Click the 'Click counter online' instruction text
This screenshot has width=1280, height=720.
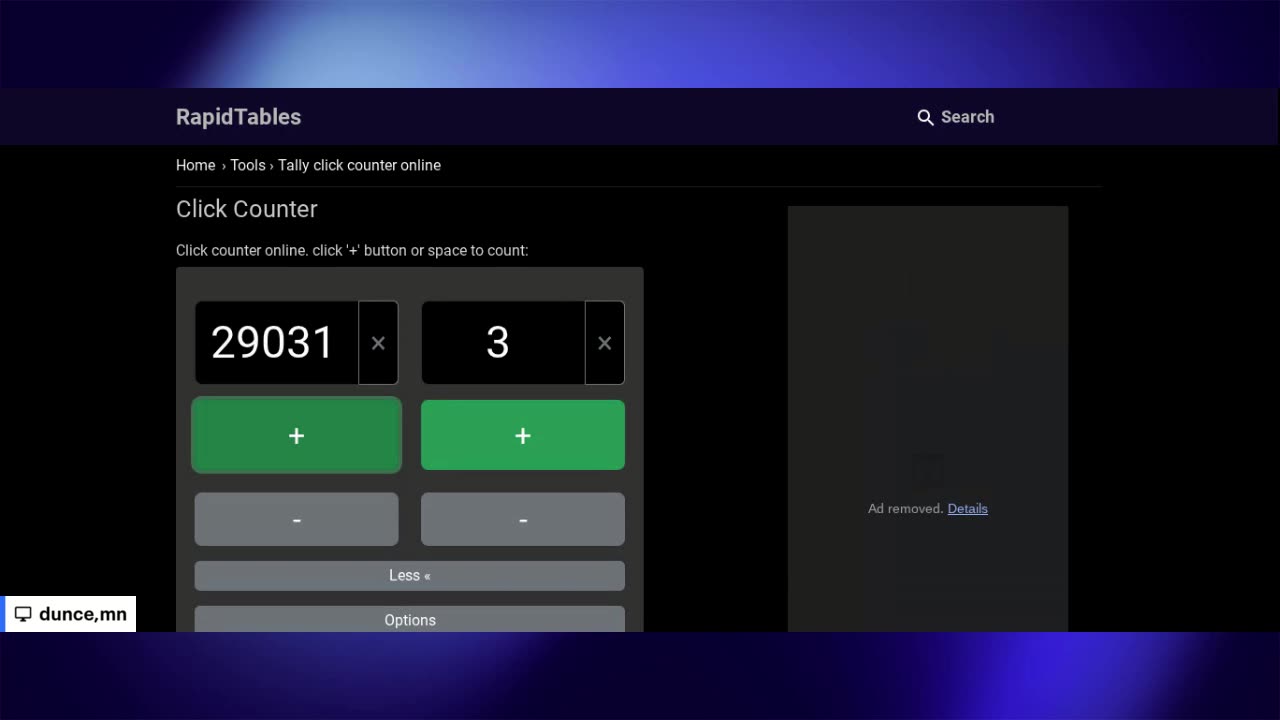click(x=352, y=250)
